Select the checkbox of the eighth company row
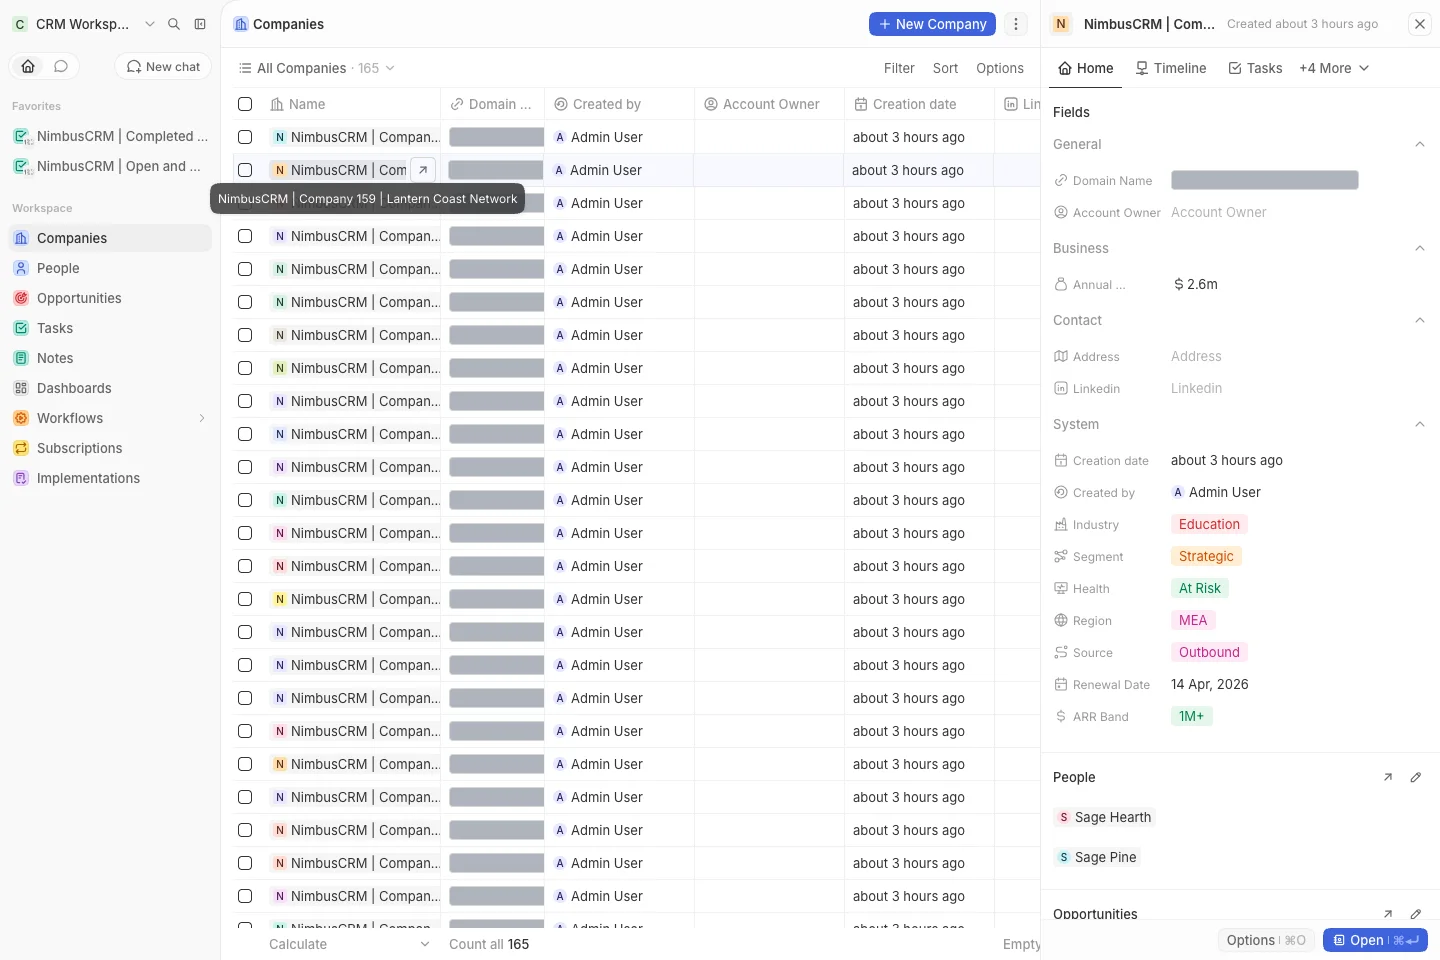 coord(245,368)
